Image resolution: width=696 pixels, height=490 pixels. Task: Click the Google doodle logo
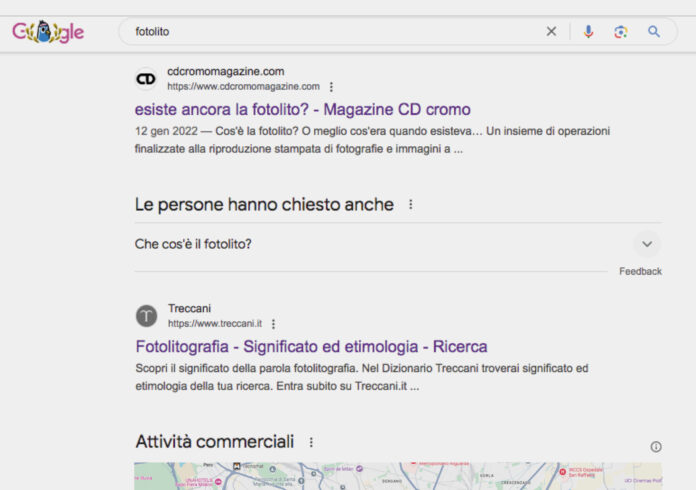[x=48, y=32]
